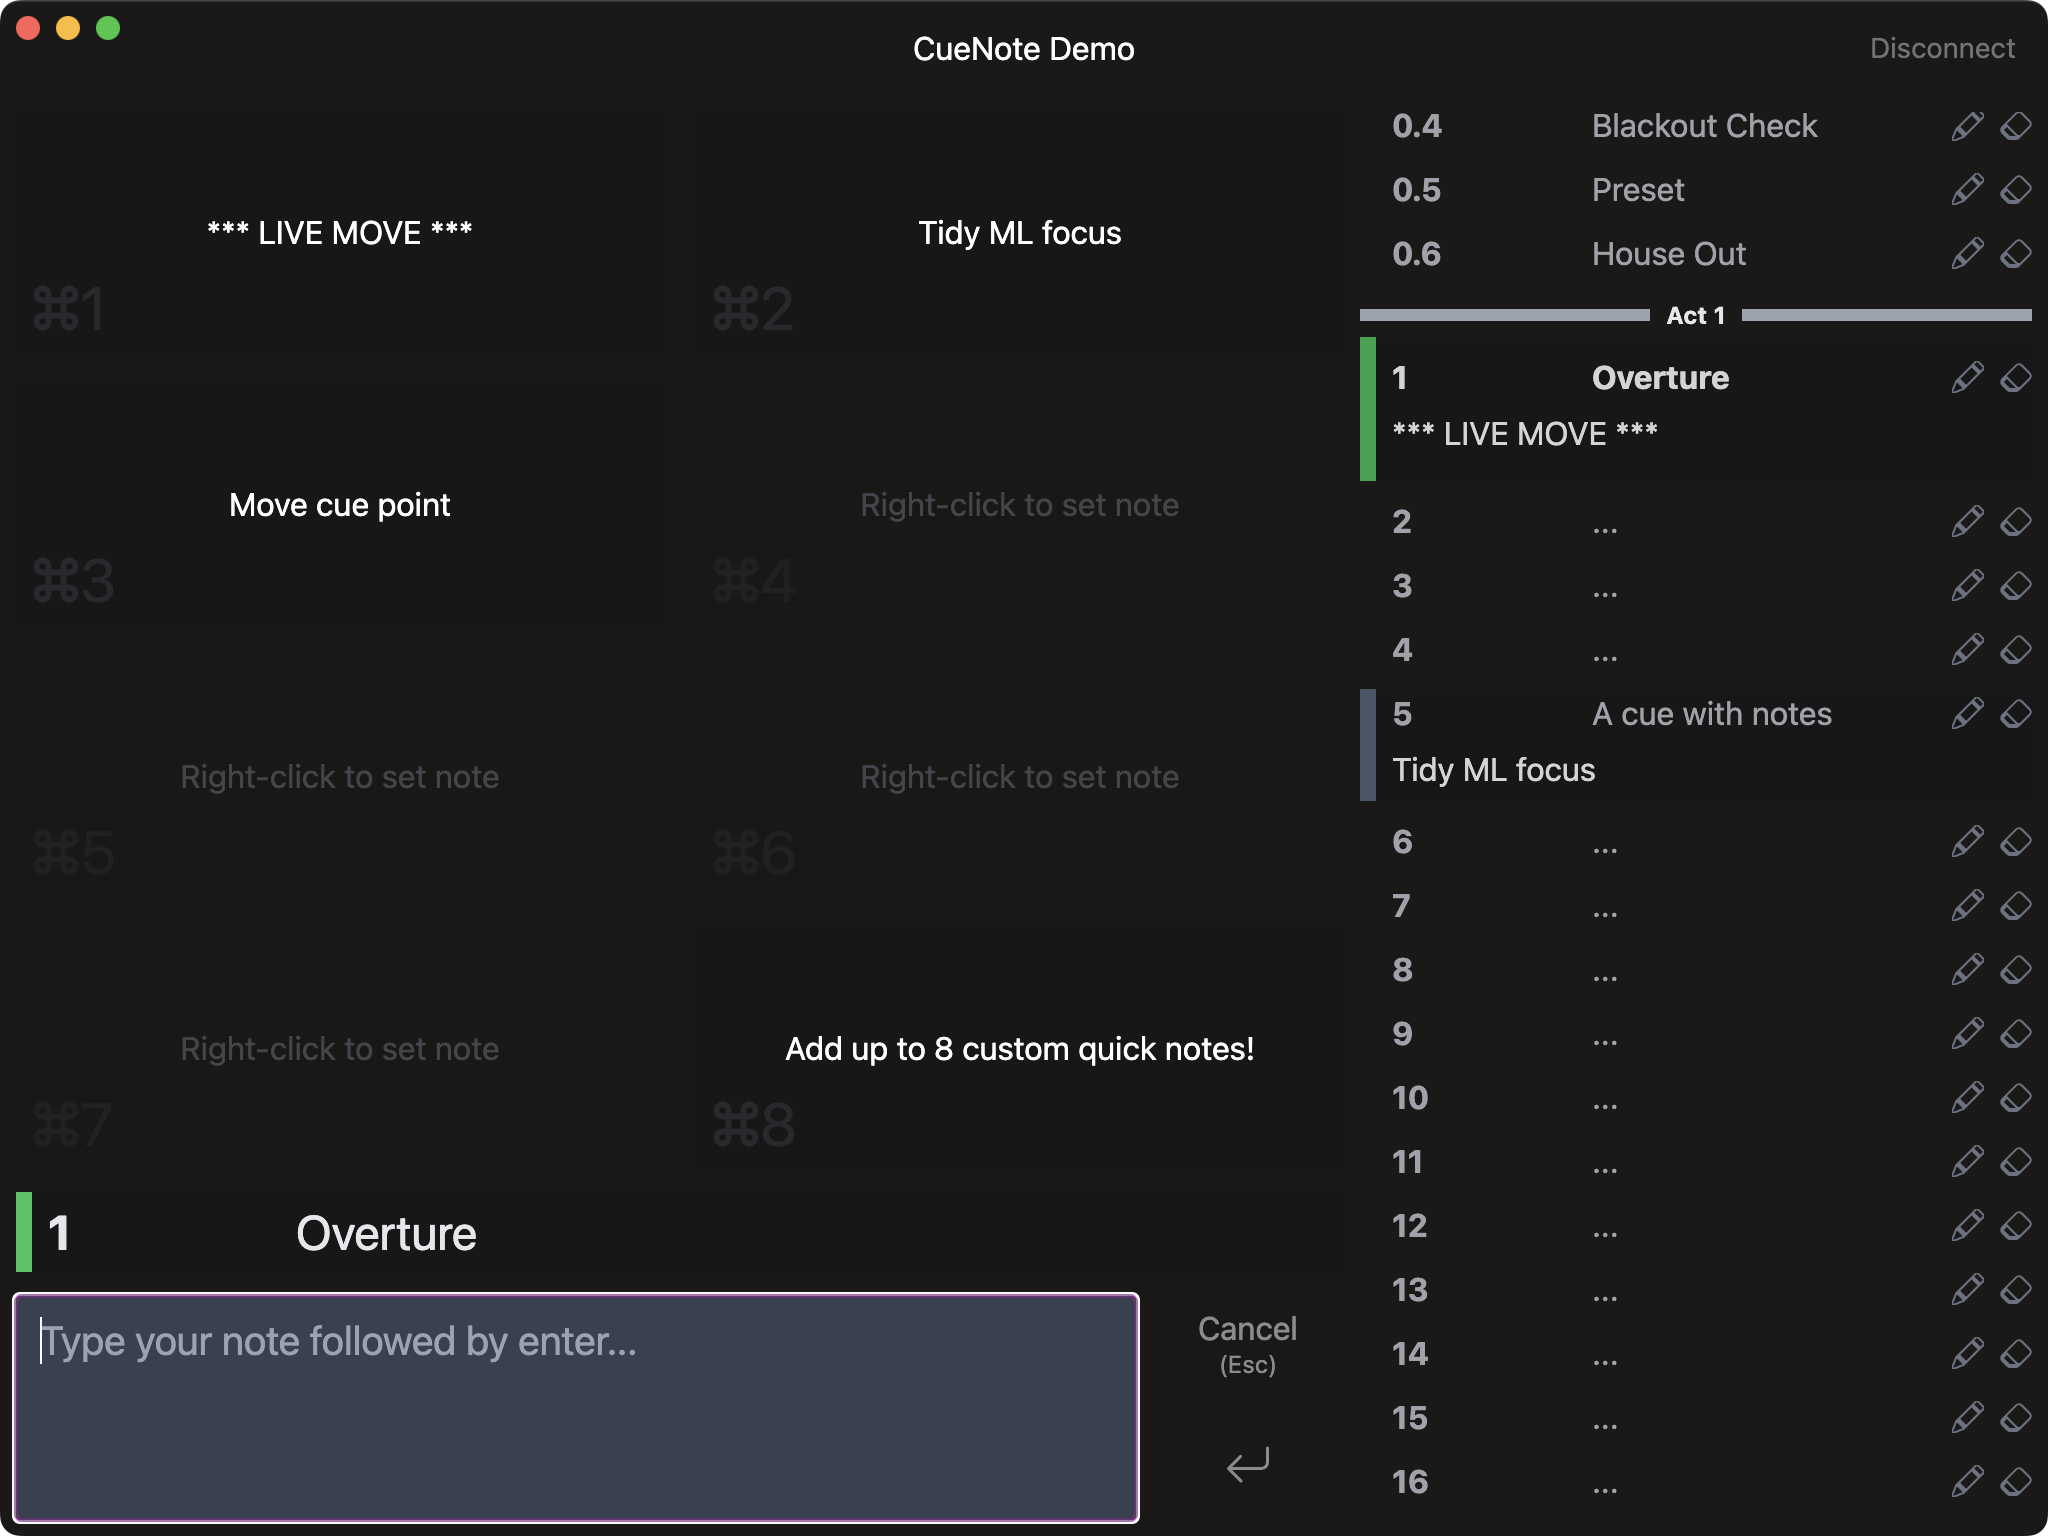
Task: Click pencil icon for cue 6
Action: pos(1967,842)
